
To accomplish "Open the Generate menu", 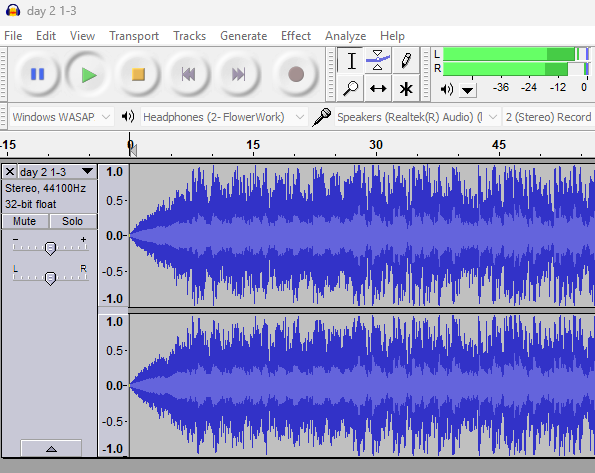I will (244, 36).
